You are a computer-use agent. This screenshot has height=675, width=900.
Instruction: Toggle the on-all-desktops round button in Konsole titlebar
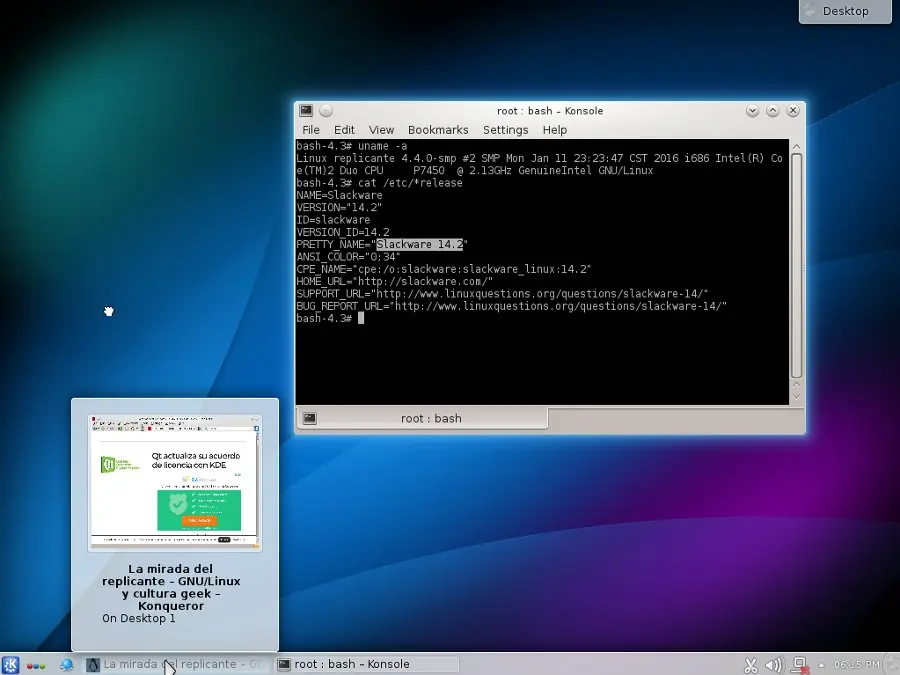(325, 110)
